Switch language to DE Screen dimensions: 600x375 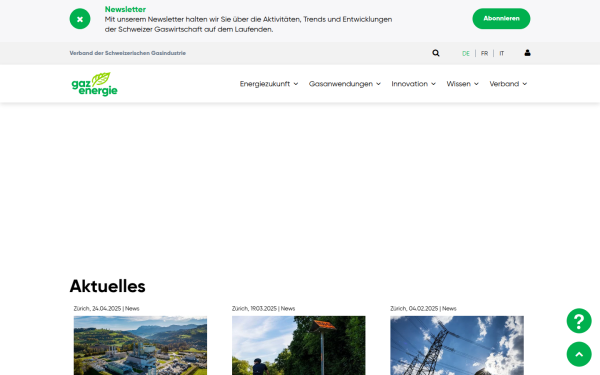(x=466, y=54)
